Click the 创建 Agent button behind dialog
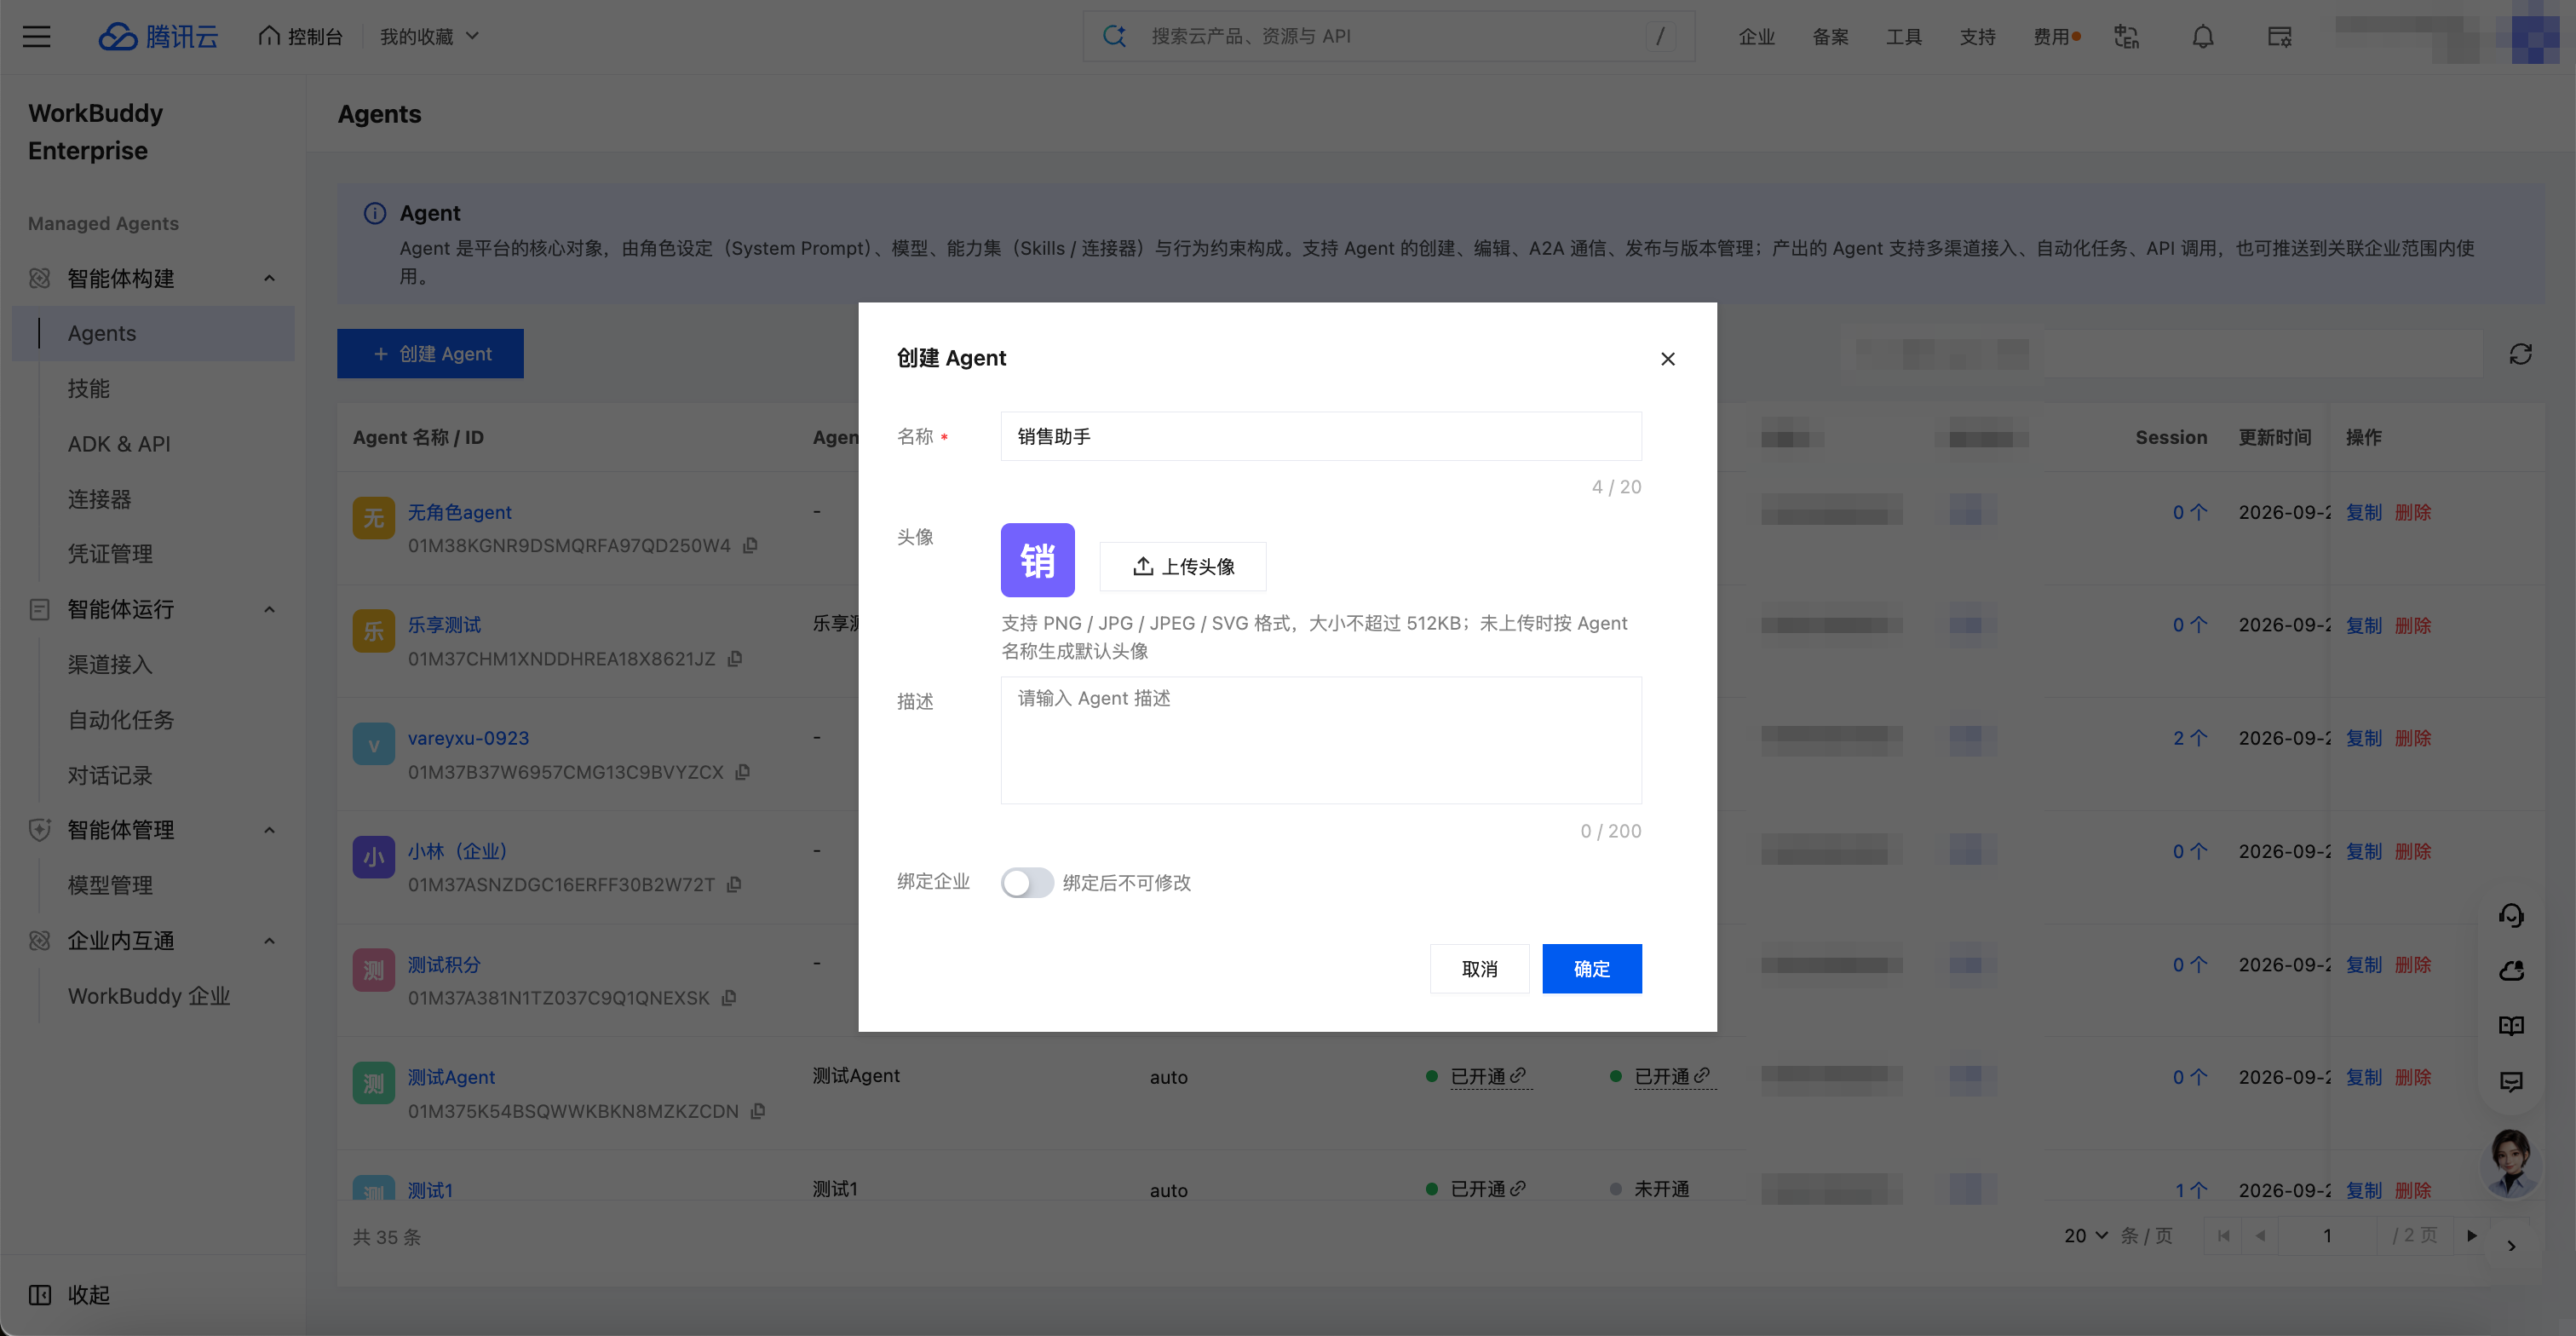The height and width of the screenshot is (1336, 2576). click(430, 354)
